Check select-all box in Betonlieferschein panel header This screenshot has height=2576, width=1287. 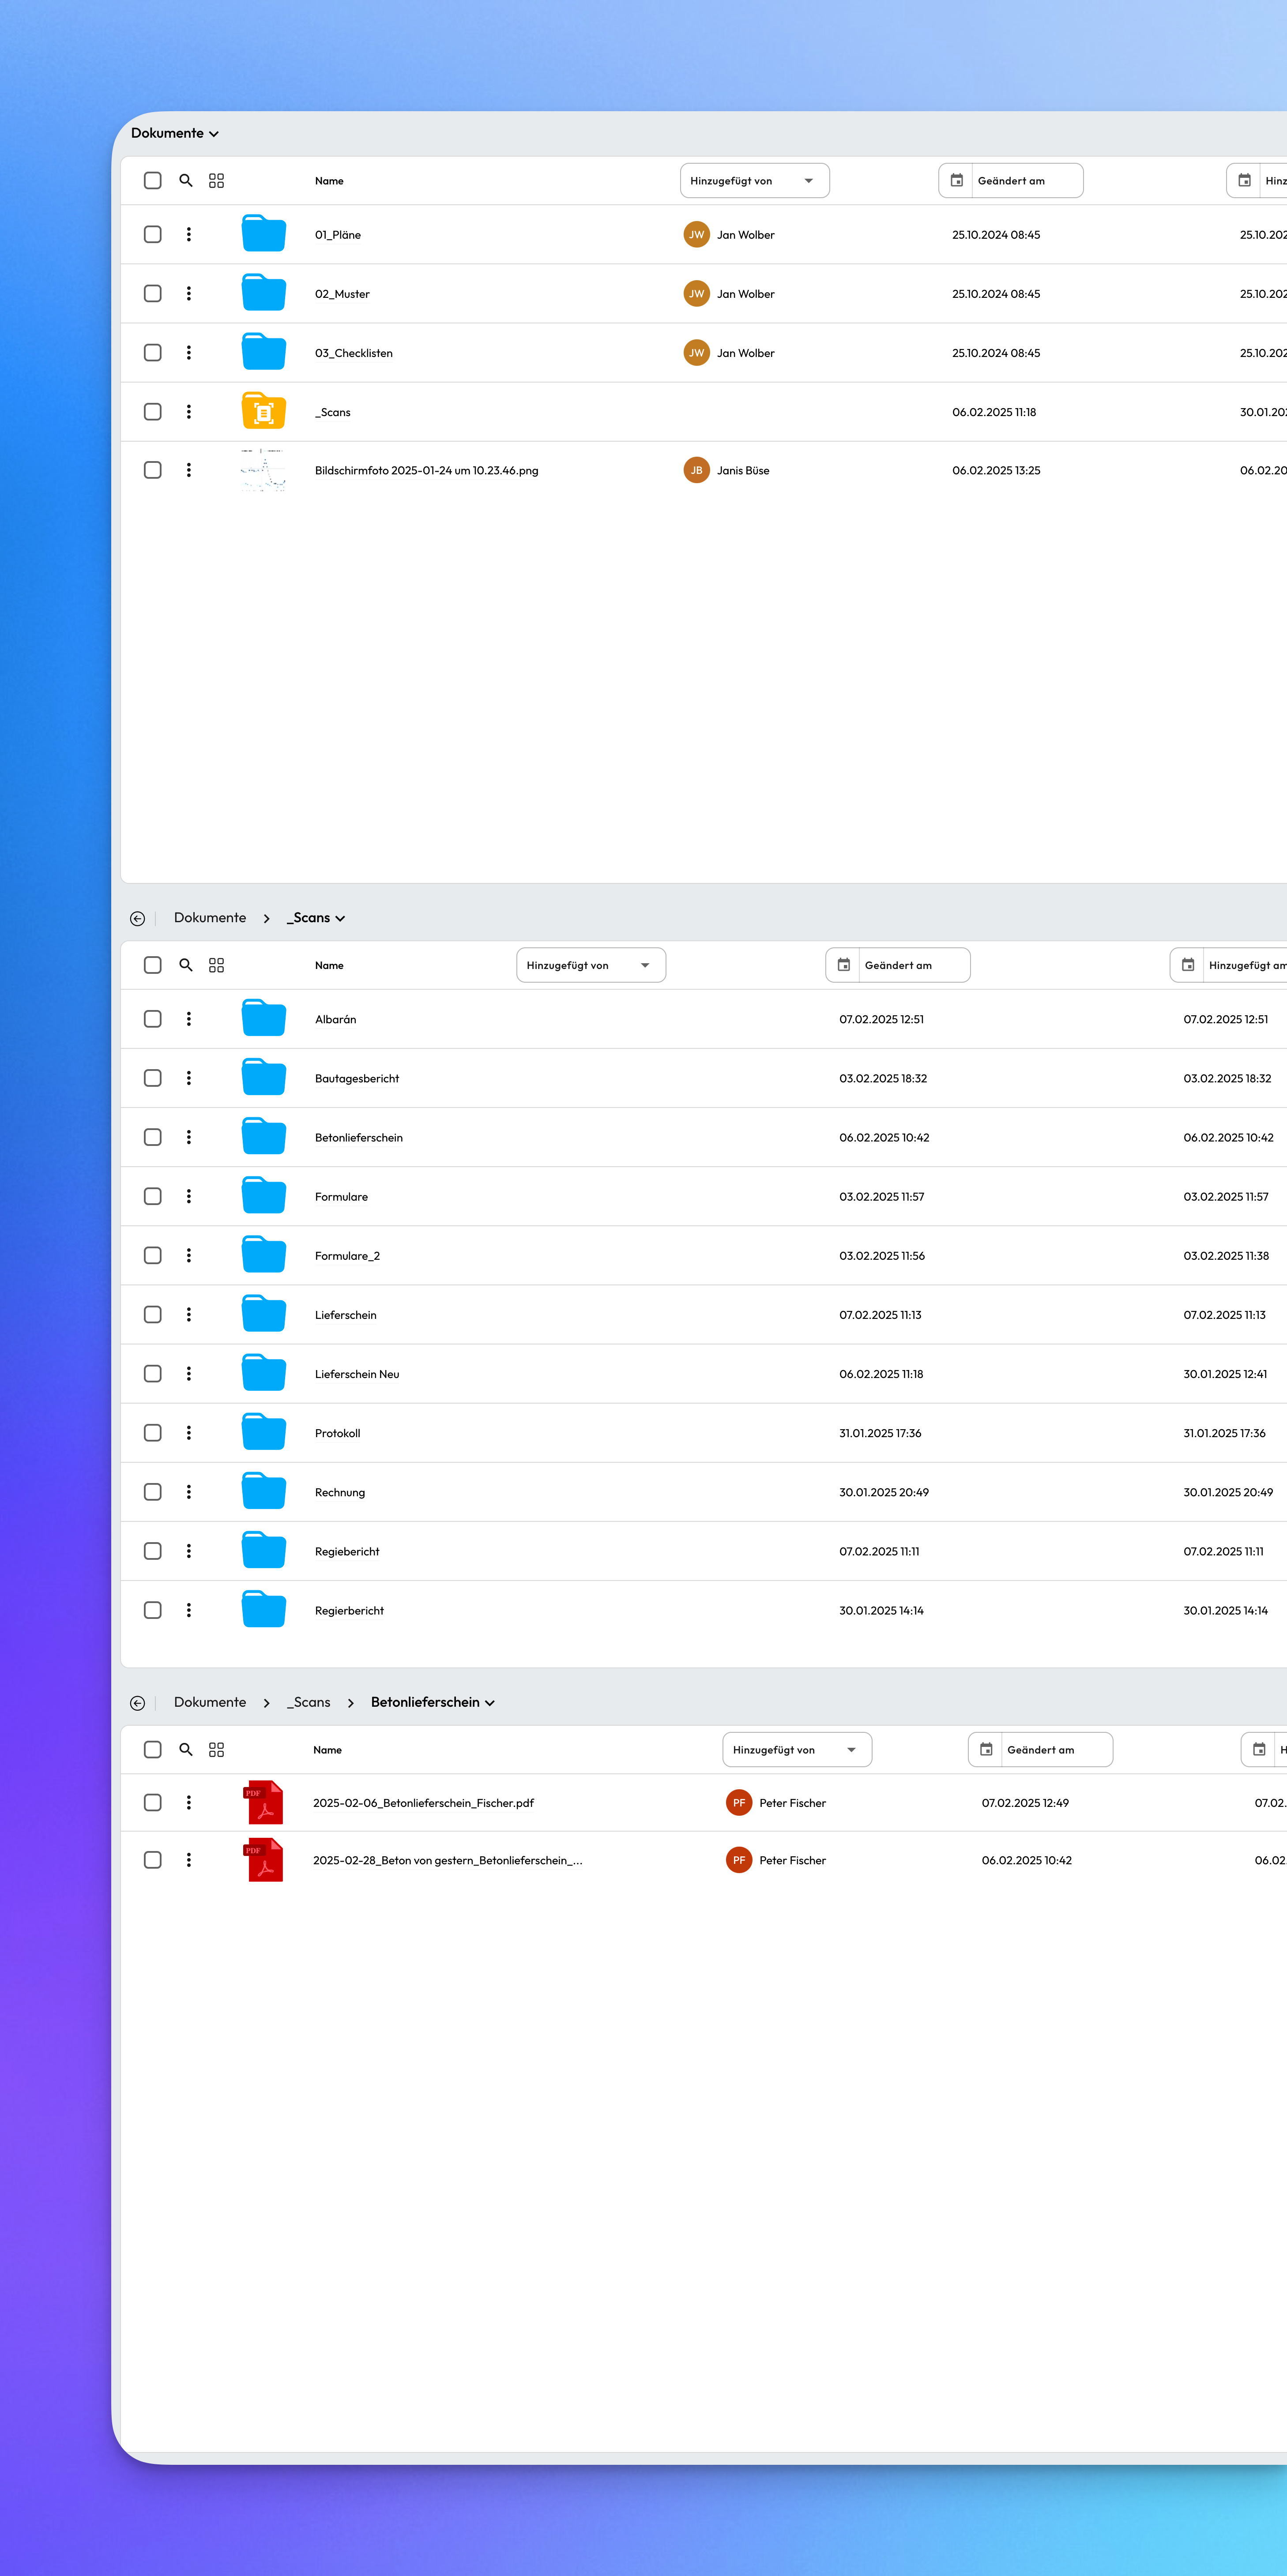[153, 1749]
